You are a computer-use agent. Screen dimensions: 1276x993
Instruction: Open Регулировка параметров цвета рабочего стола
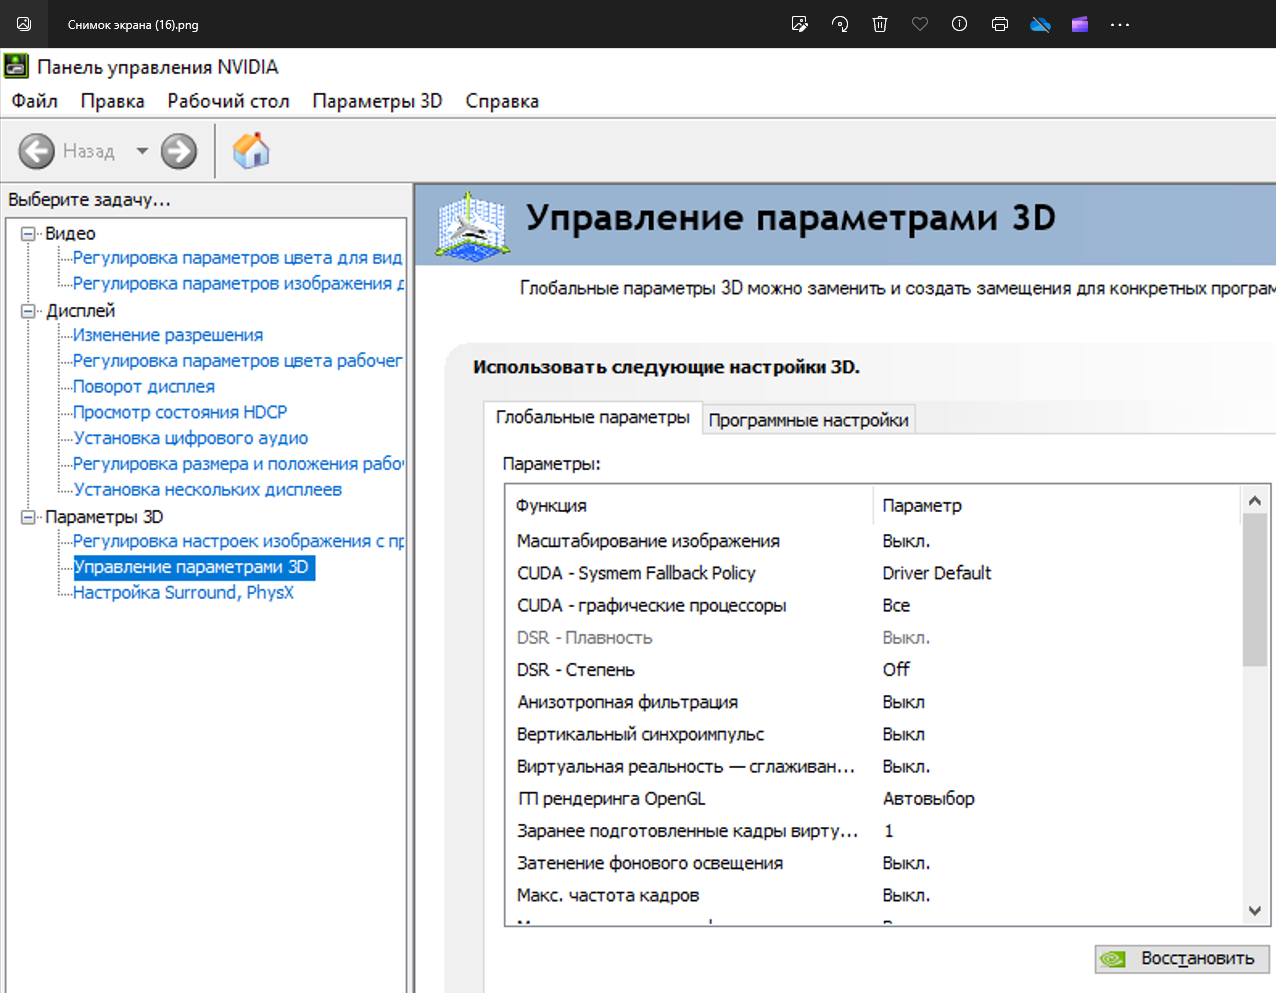[237, 361]
